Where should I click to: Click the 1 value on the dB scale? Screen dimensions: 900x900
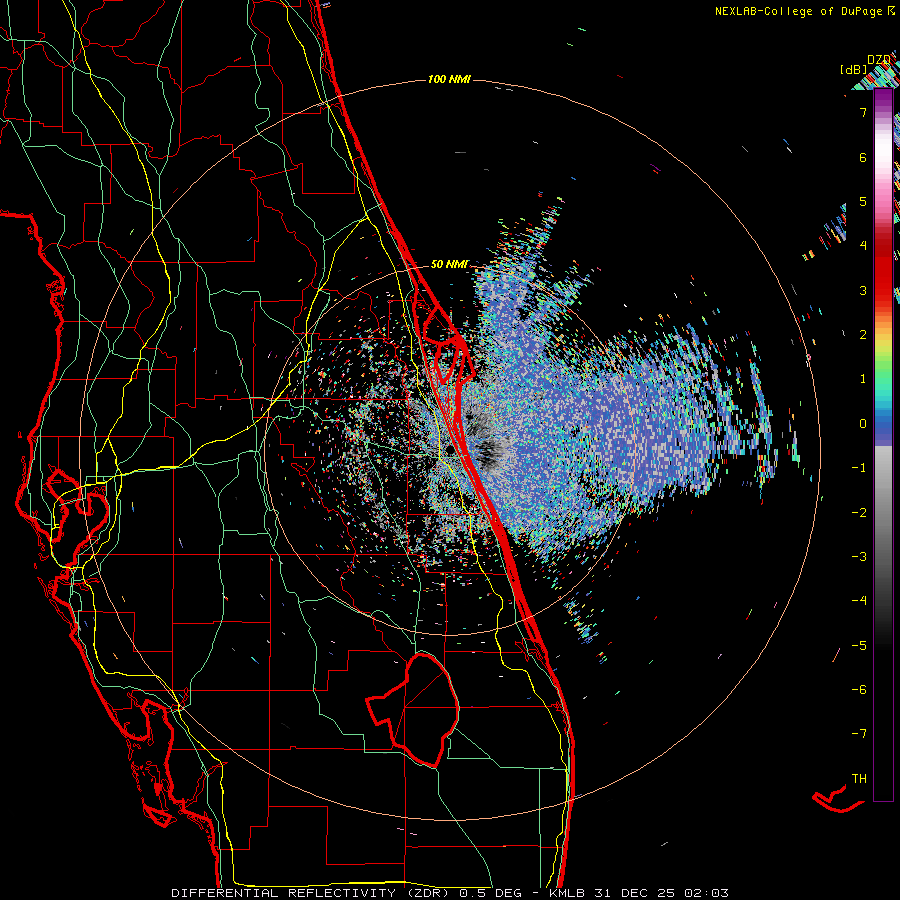click(863, 379)
